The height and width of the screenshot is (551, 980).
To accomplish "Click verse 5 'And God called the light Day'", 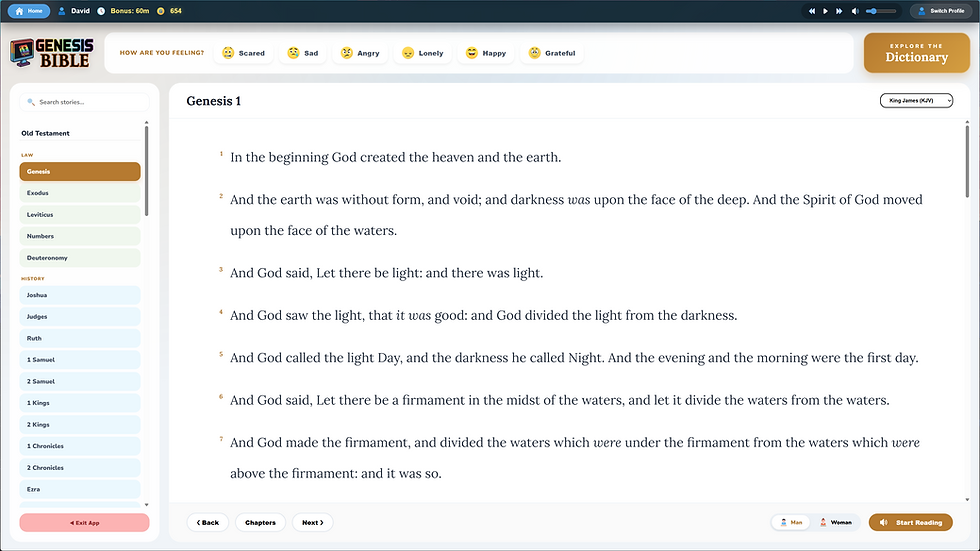I will pos(574,358).
